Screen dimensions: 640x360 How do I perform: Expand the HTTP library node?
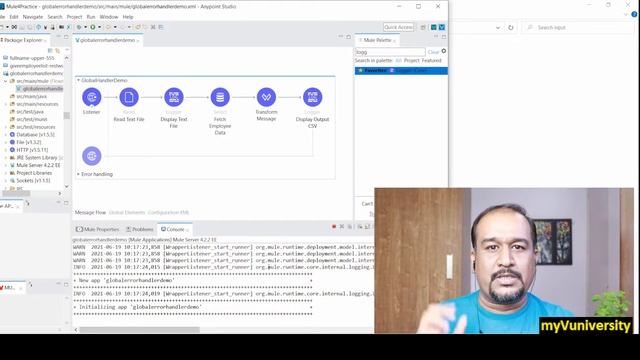tap(6, 150)
